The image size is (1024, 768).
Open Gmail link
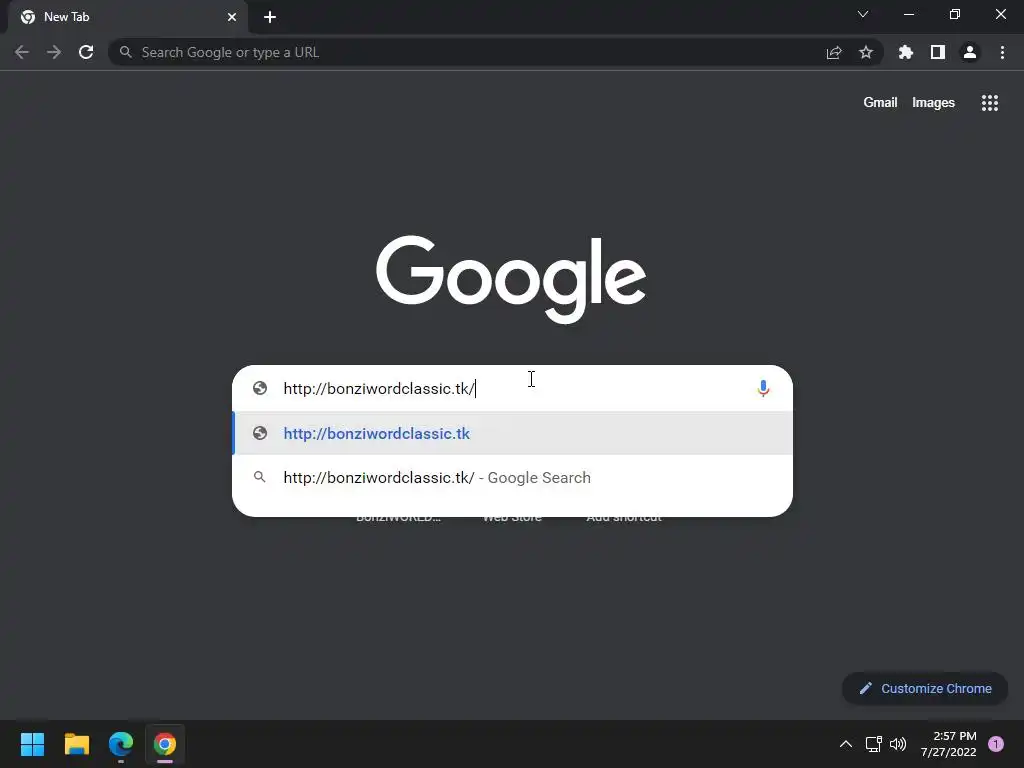point(880,103)
